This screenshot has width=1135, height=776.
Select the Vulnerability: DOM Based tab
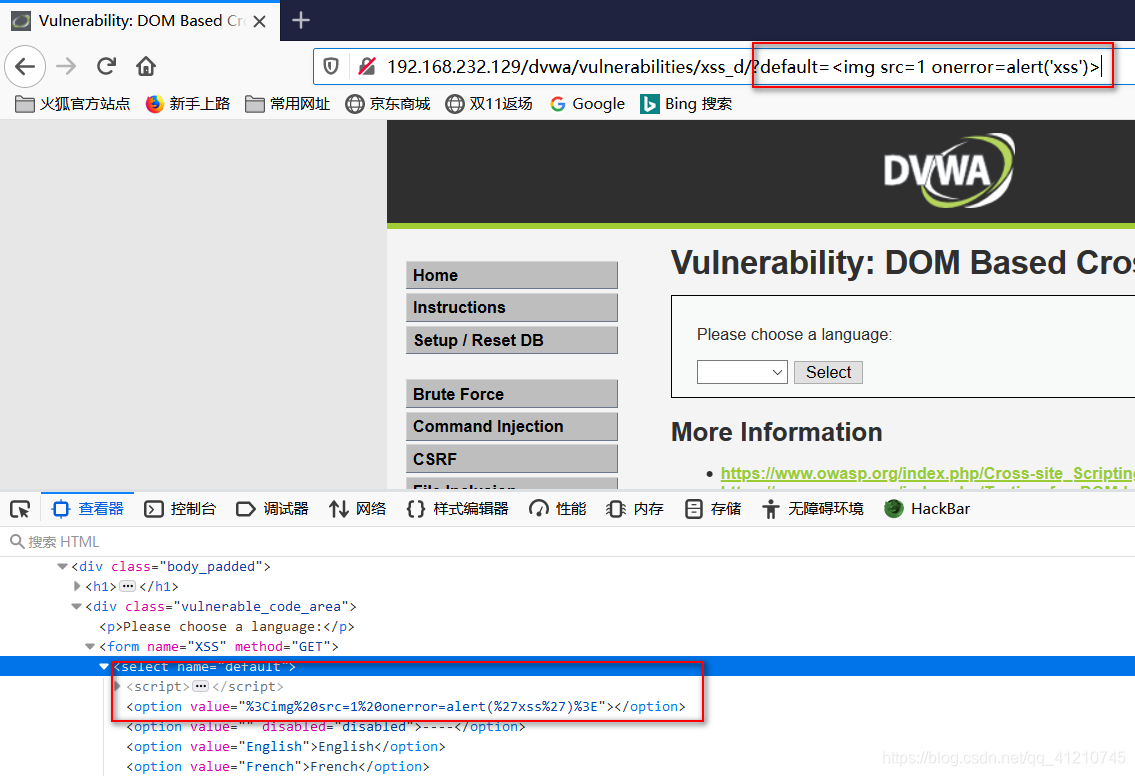[141, 21]
